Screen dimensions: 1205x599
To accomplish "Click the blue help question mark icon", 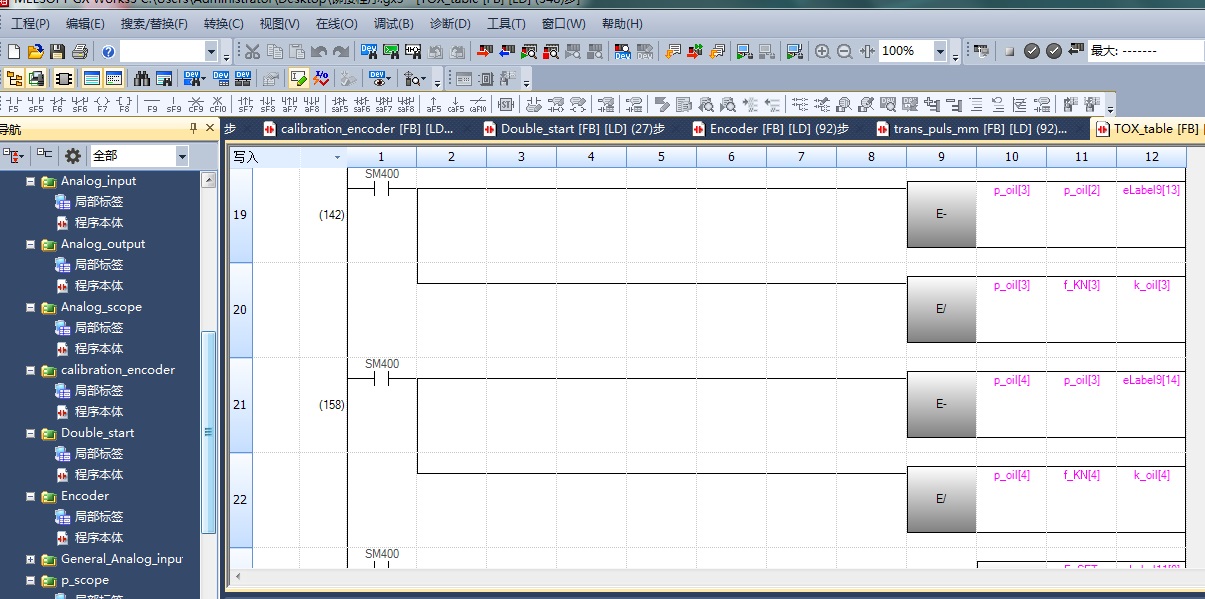I will tap(108, 51).
